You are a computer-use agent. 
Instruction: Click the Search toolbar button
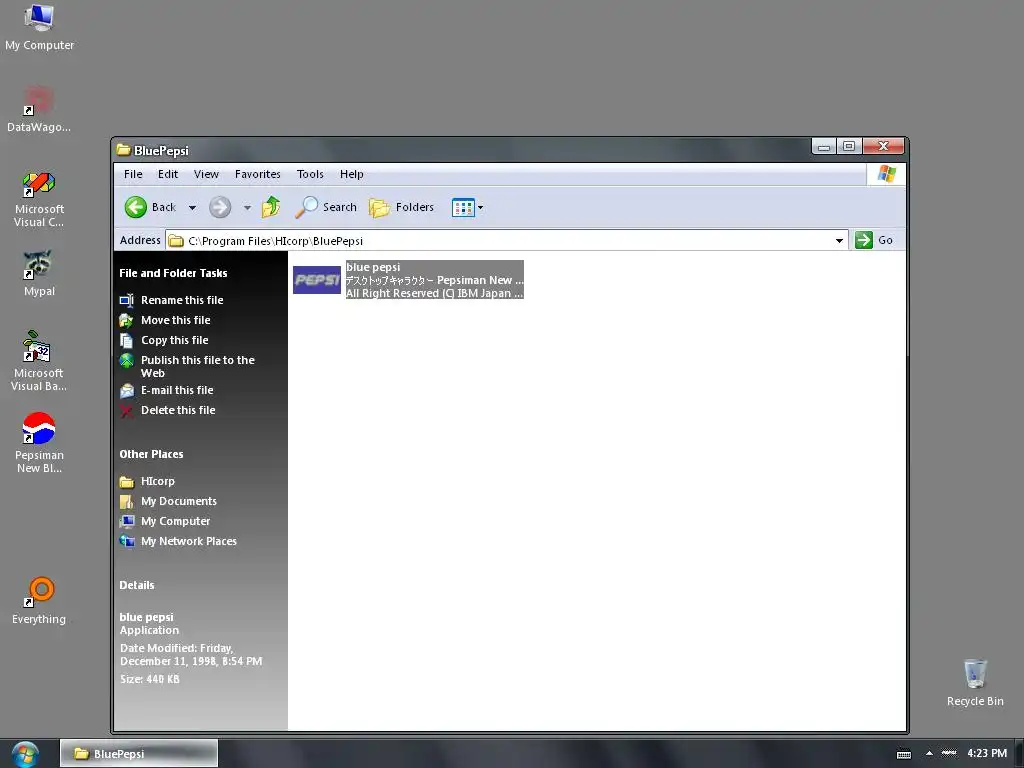pyautogui.click(x=326, y=207)
